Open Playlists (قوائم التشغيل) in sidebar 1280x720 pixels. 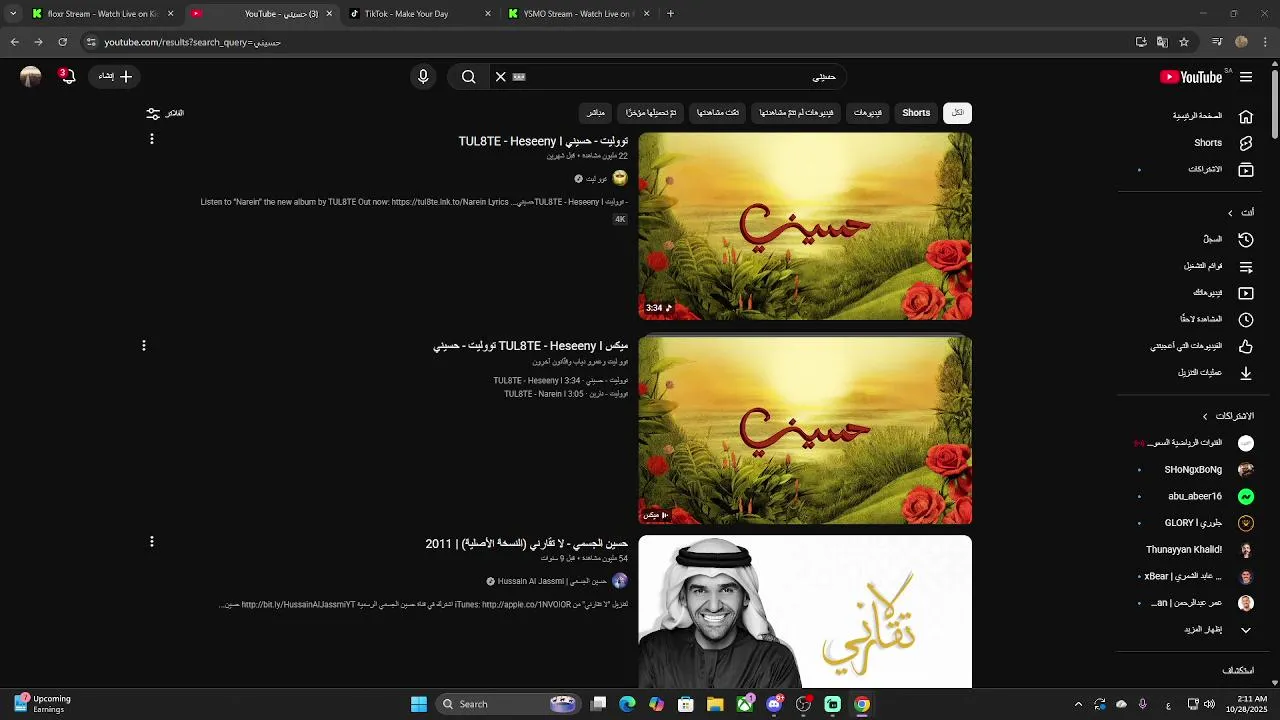click(x=1218, y=266)
